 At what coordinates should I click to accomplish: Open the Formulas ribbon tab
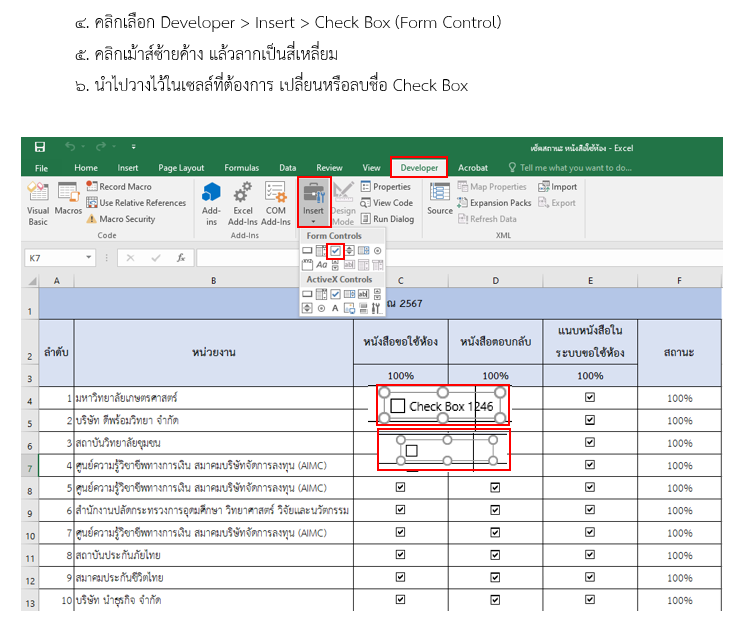tap(241, 168)
